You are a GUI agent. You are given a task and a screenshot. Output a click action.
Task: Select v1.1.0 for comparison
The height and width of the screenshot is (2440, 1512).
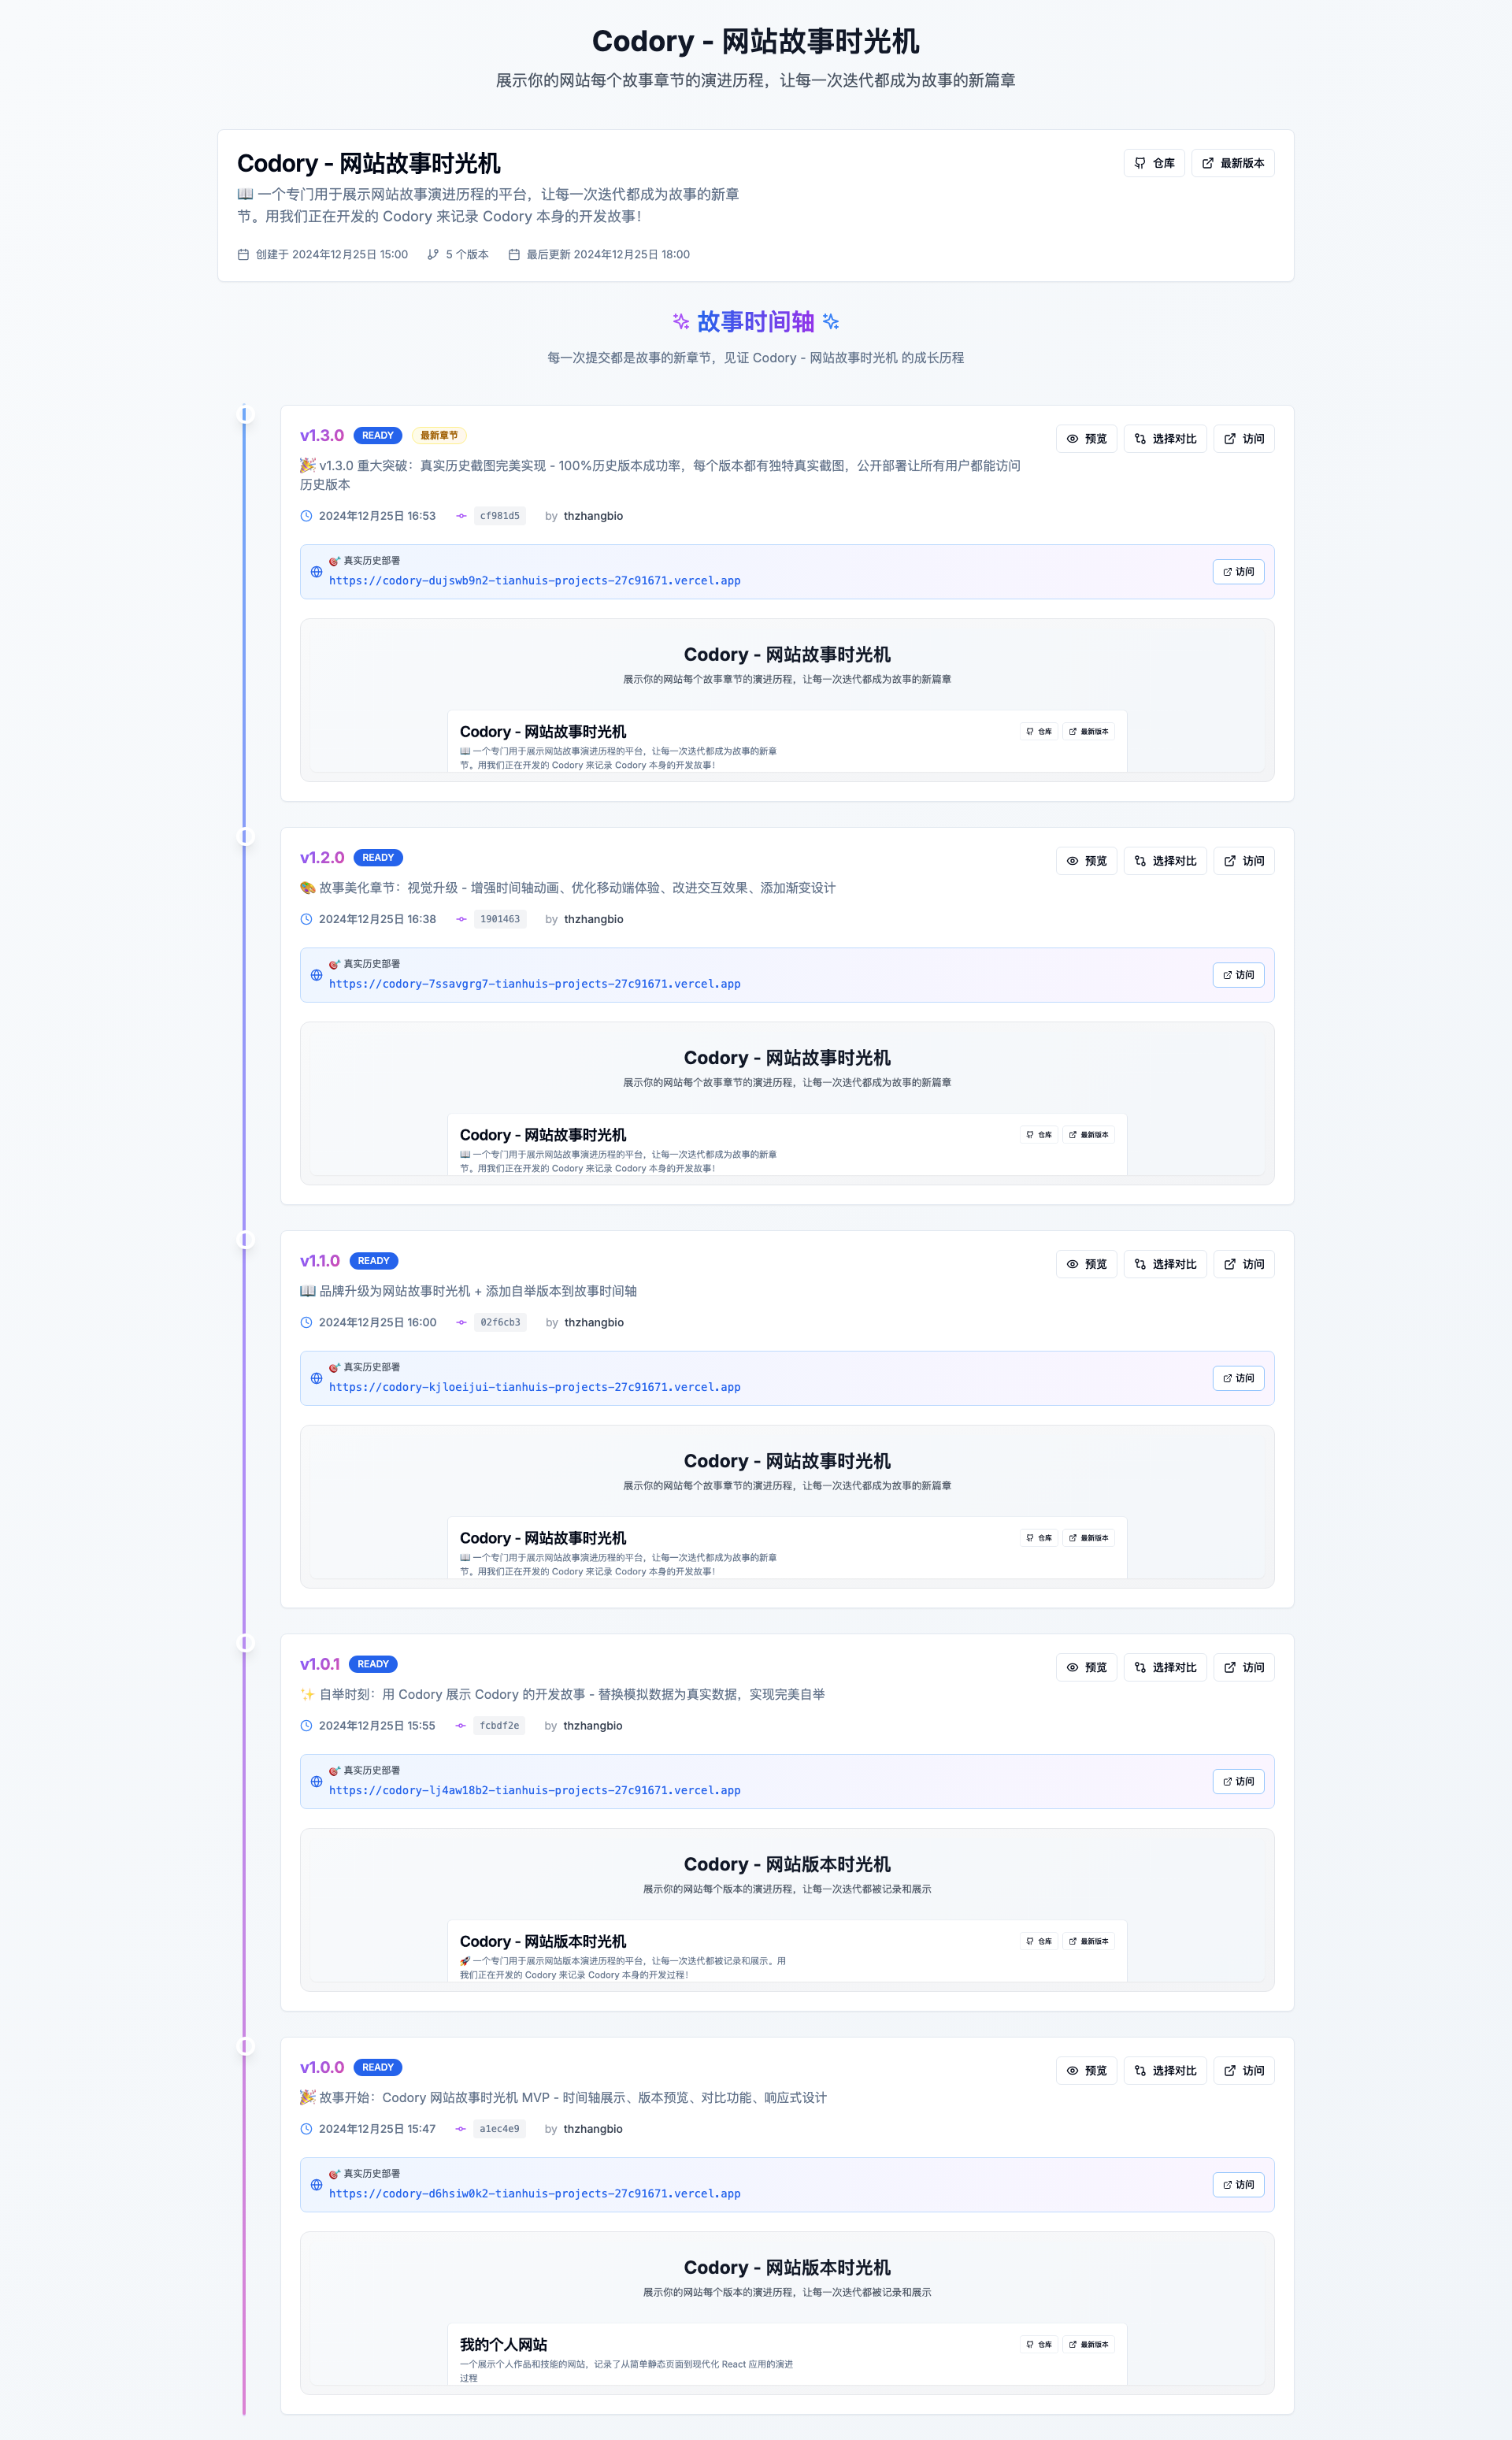tap(1165, 1264)
